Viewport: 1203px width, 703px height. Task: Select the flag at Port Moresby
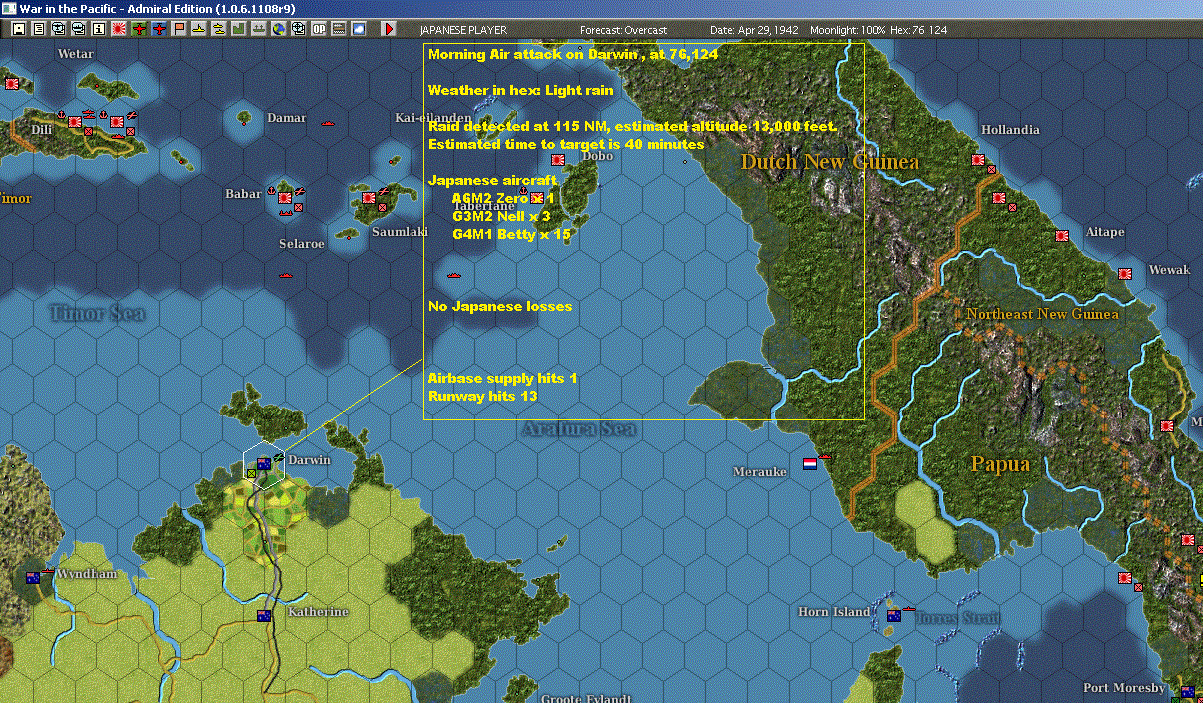pyautogui.click(x=1187, y=691)
